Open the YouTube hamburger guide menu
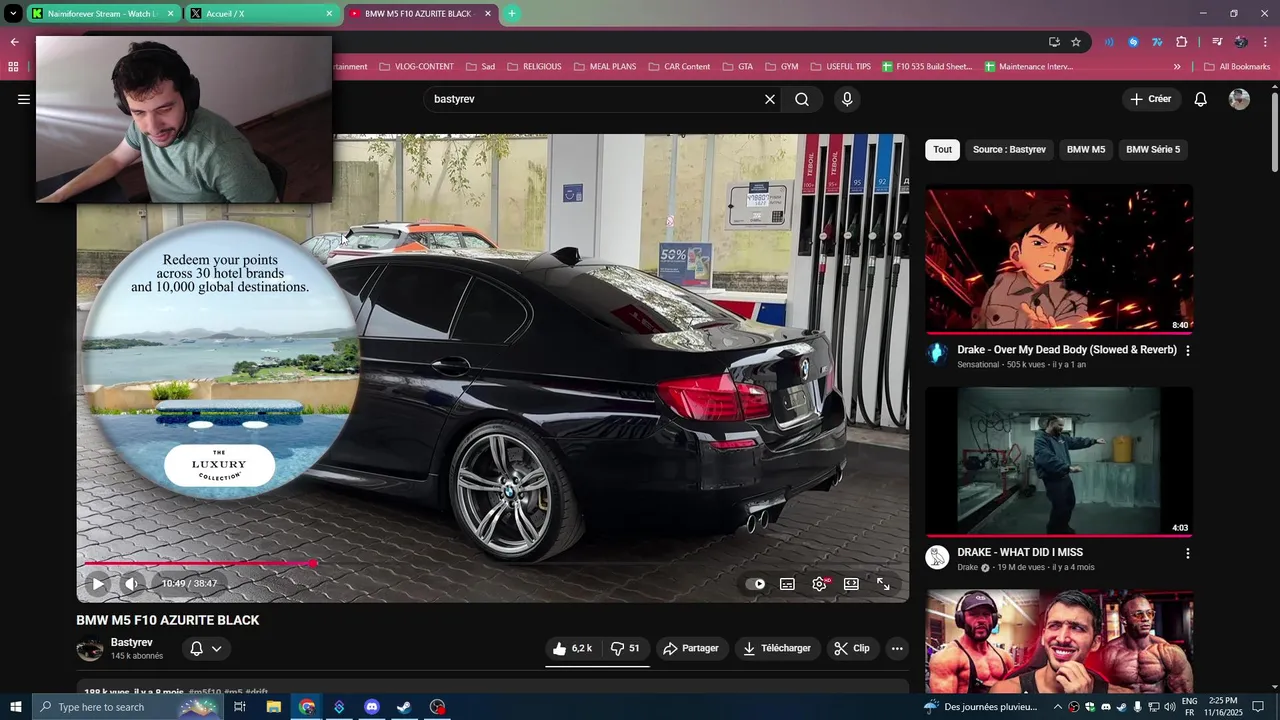This screenshot has width=1280, height=720. click(24, 99)
